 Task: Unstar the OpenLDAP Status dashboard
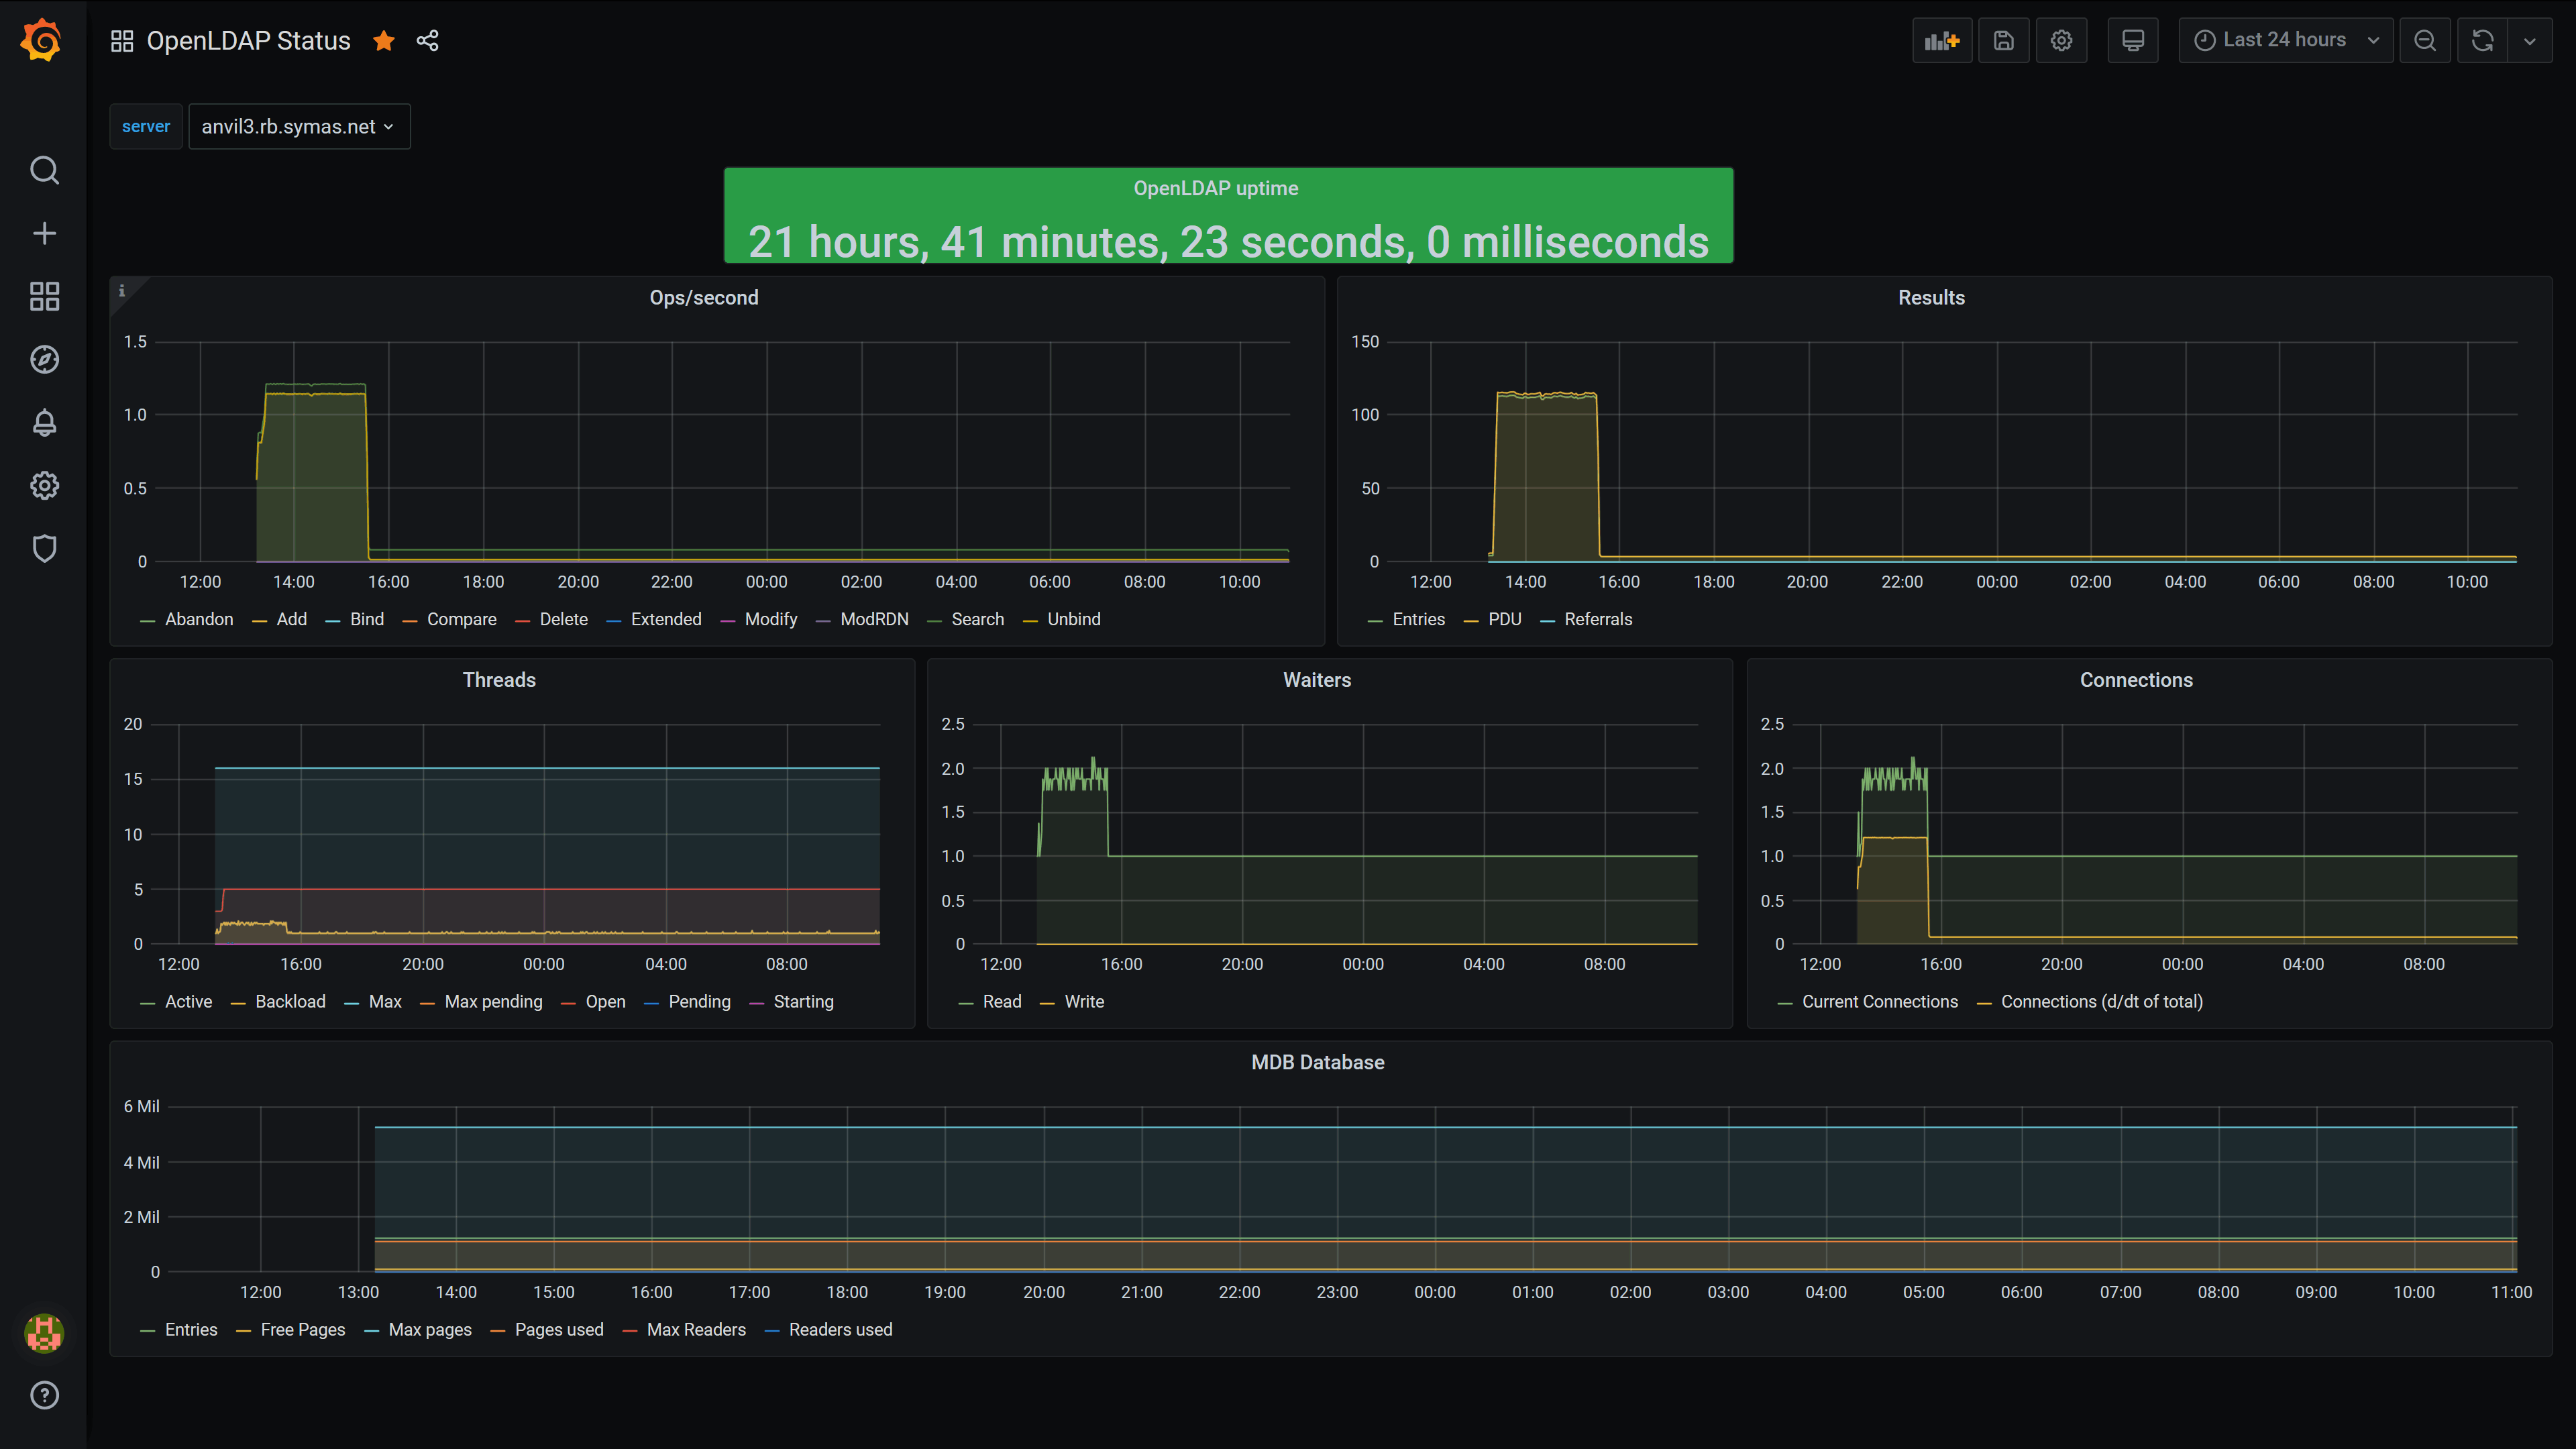(384, 41)
